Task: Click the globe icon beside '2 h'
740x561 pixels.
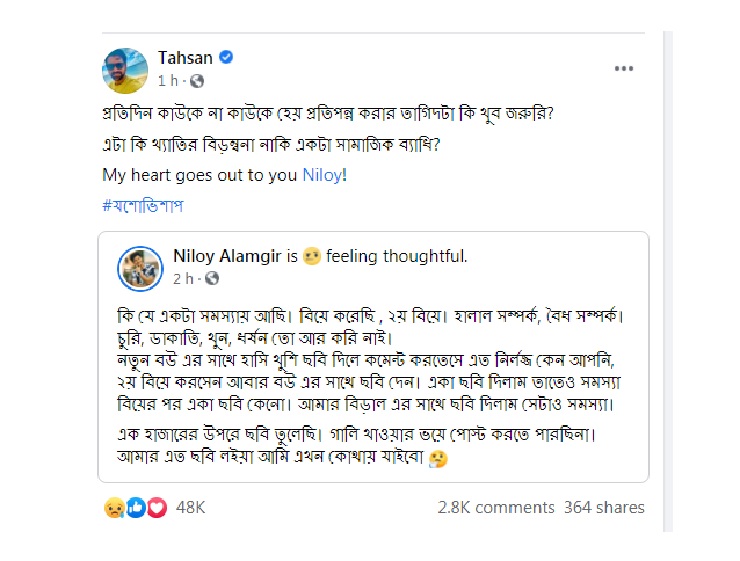Action: pos(212,278)
